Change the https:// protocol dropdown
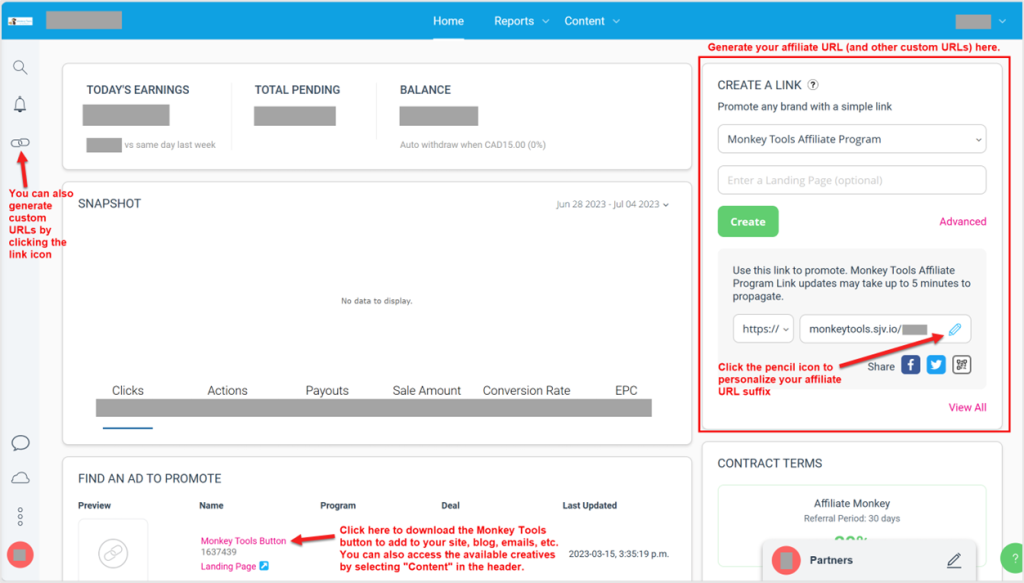 pyautogui.click(x=763, y=328)
